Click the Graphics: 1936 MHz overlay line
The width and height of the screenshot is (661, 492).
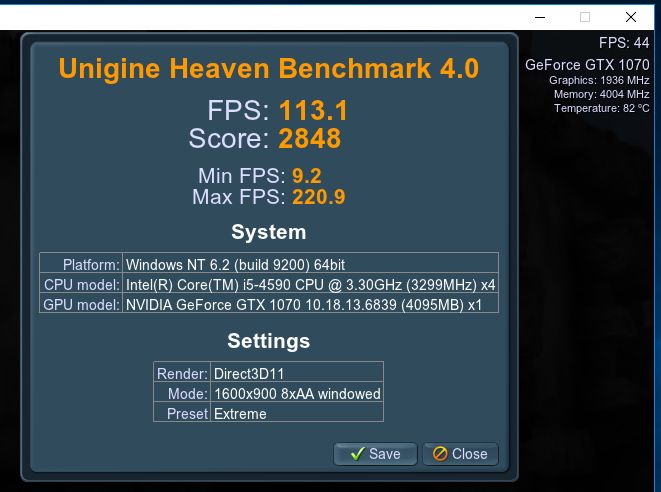[x=599, y=80]
